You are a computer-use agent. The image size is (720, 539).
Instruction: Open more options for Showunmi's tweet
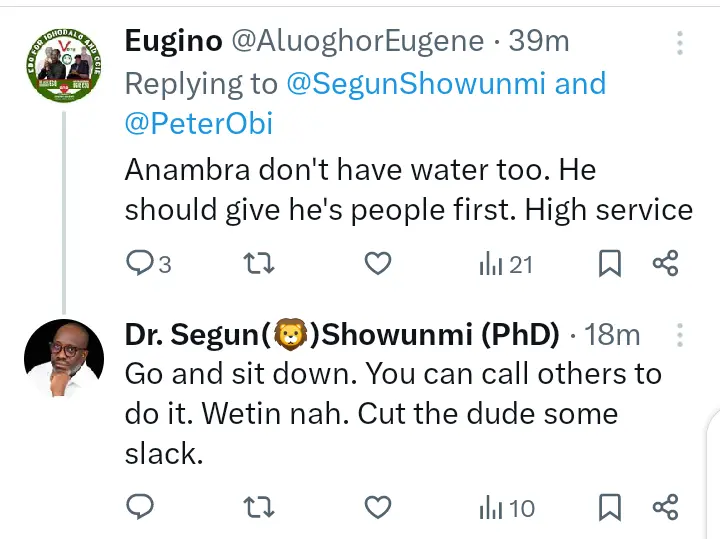(x=680, y=335)
